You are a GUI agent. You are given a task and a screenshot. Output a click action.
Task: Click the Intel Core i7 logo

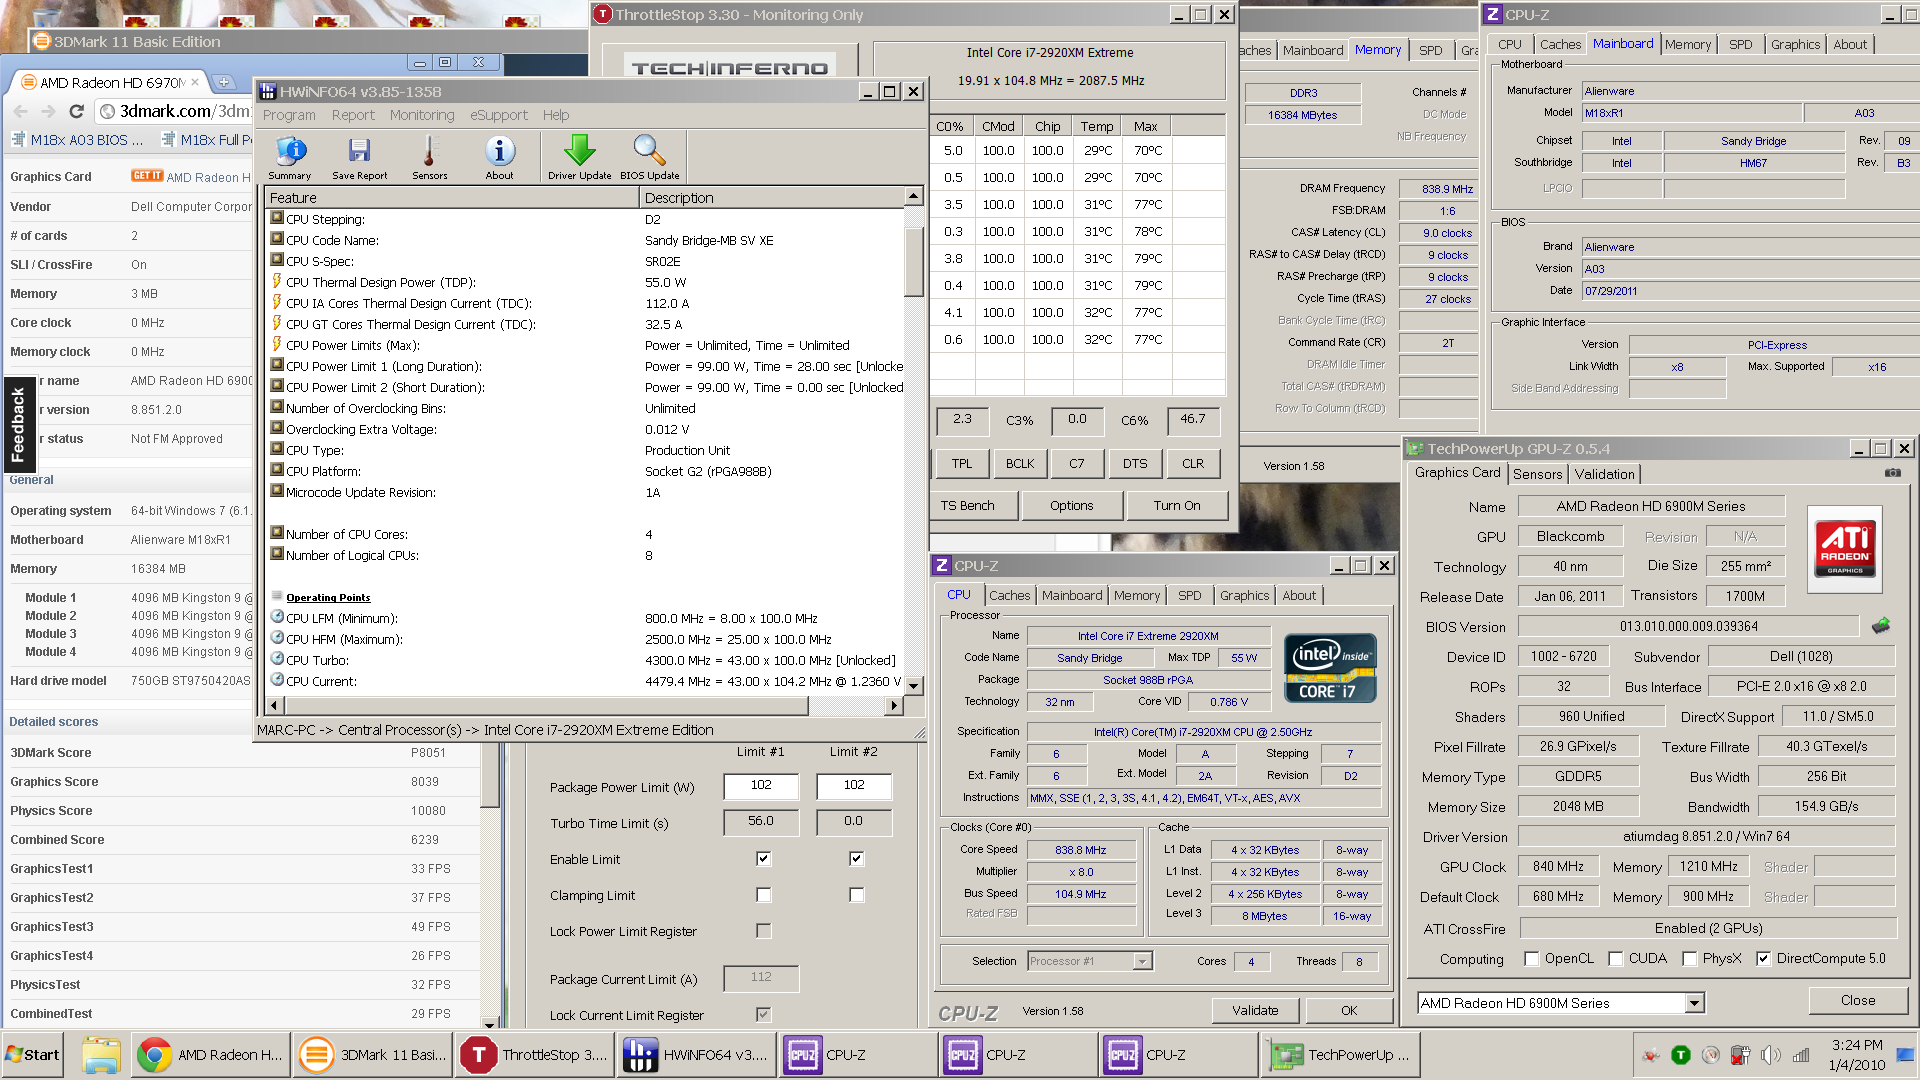point(1330,668)
